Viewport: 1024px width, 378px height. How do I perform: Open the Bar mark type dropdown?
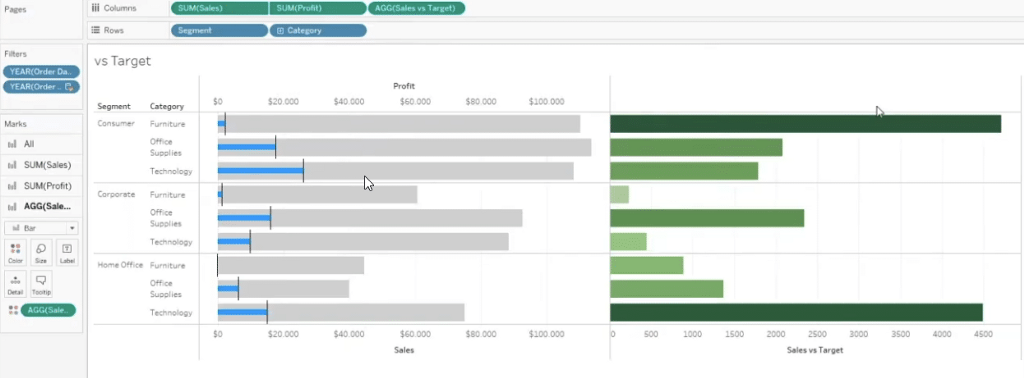pos(41,228)
